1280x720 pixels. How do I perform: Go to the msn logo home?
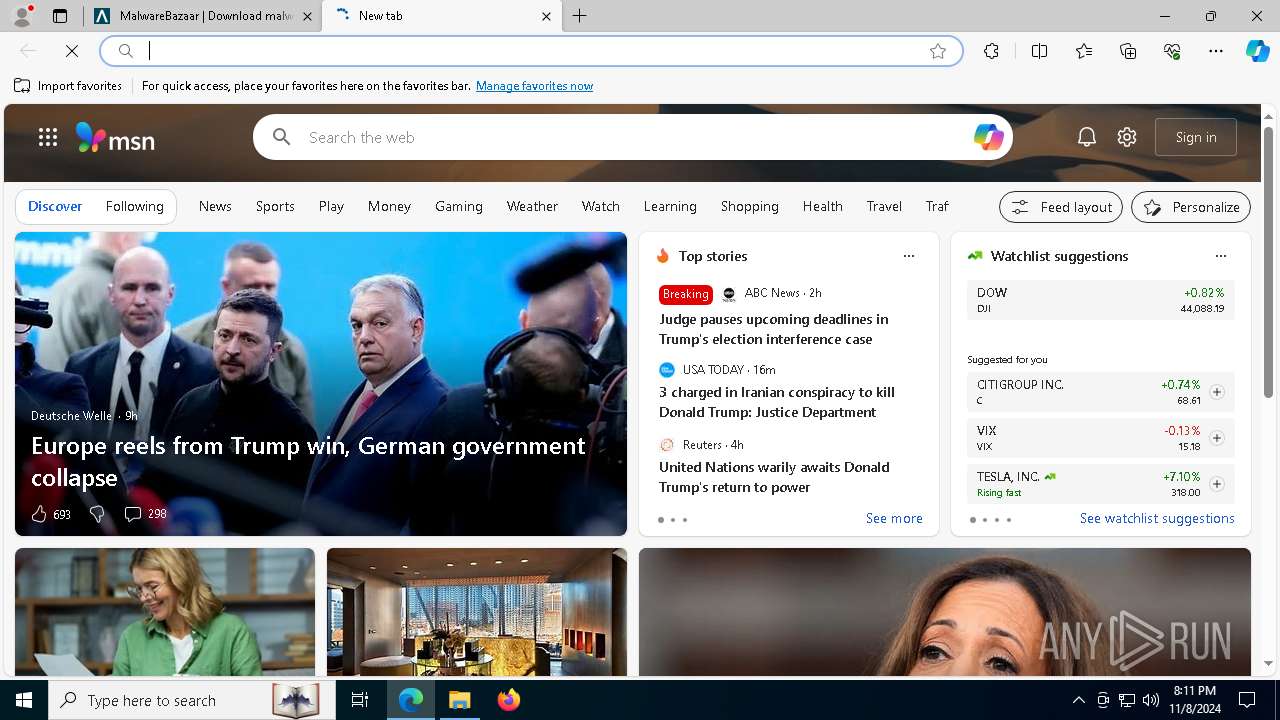115,137
